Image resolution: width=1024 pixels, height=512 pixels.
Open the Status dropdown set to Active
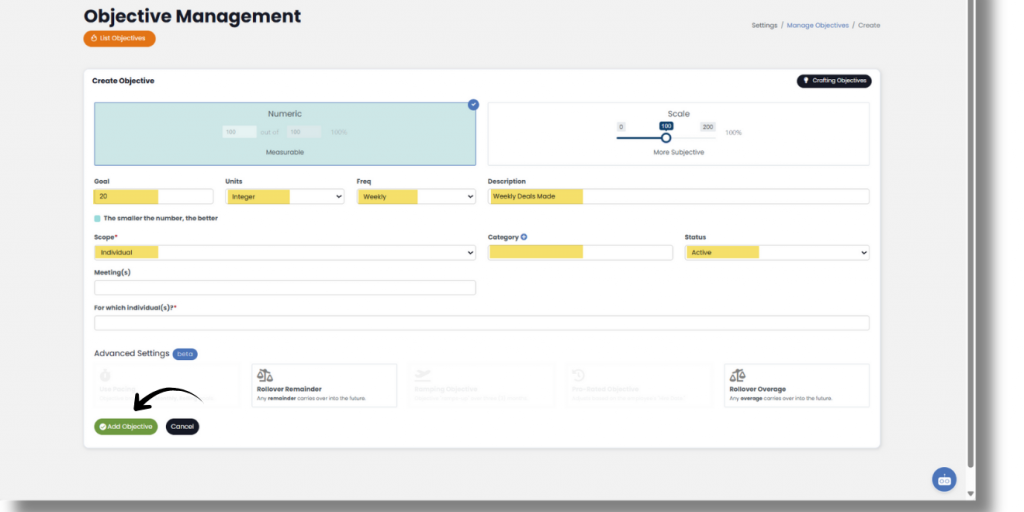(776, 253)
